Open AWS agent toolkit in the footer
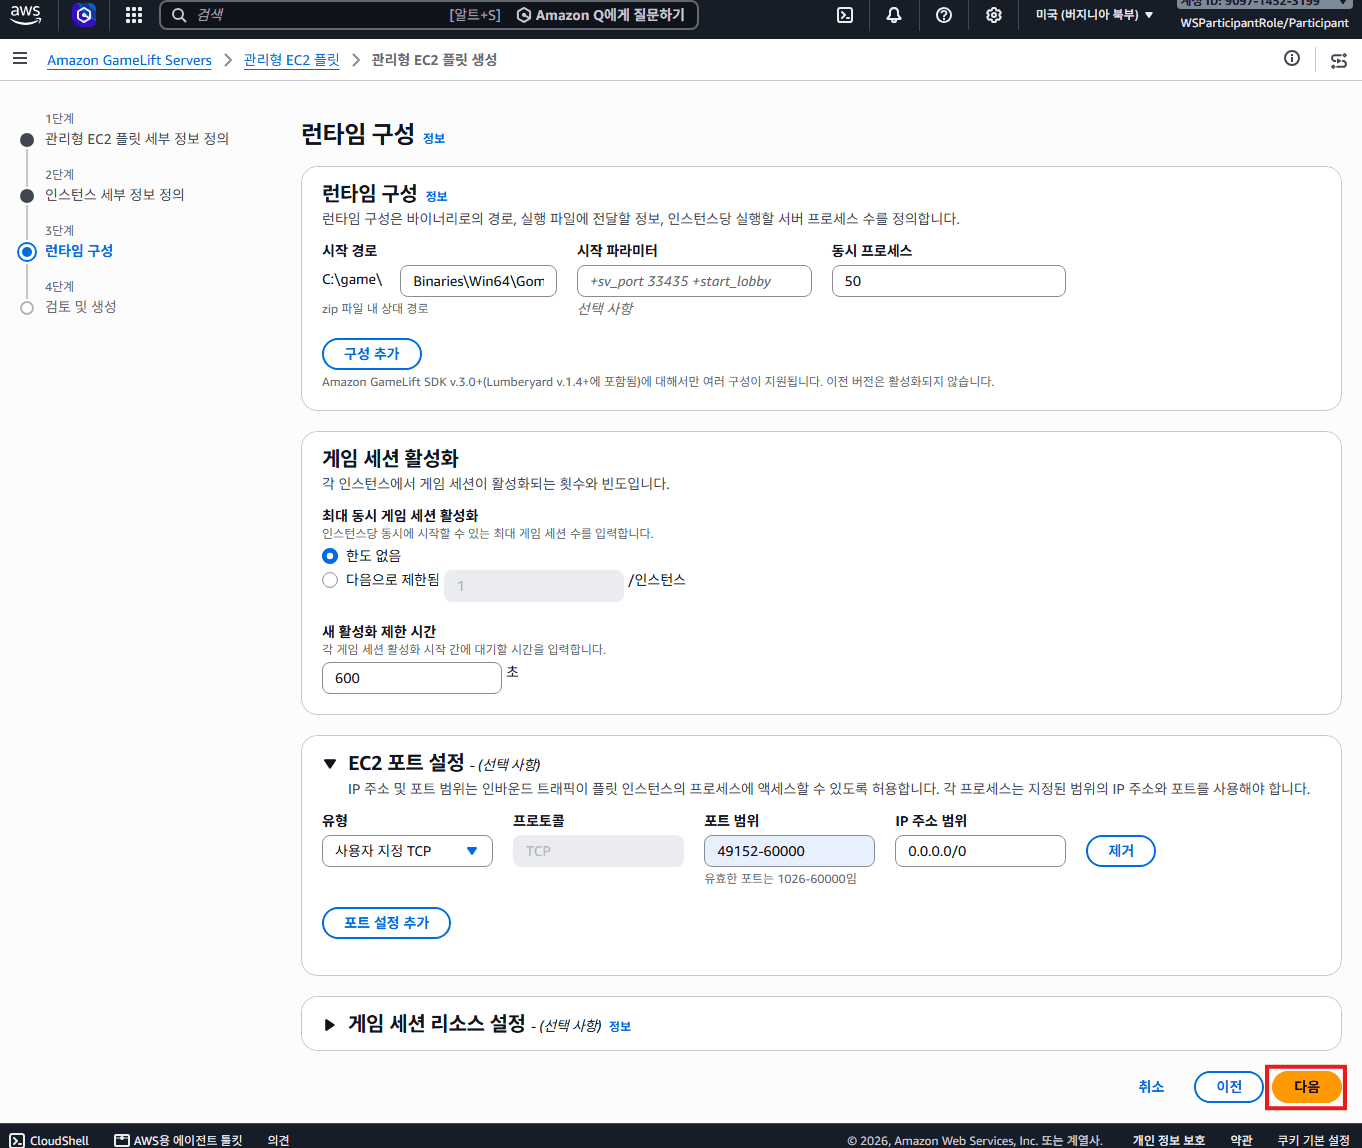The image size is (1362, 1148). pos(178,1140)
